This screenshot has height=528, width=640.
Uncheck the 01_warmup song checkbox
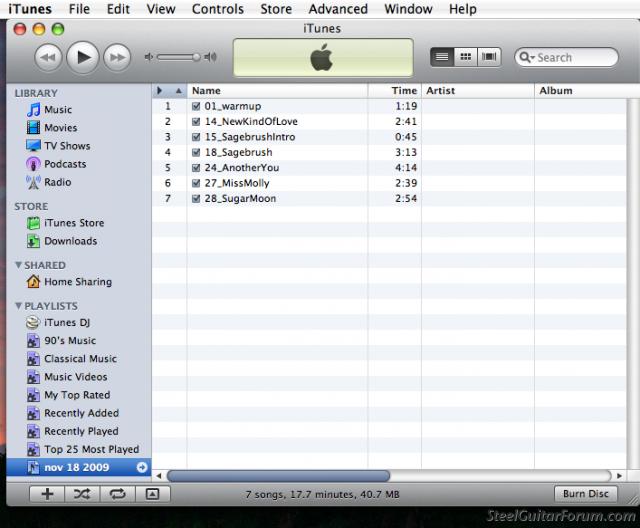197,106
